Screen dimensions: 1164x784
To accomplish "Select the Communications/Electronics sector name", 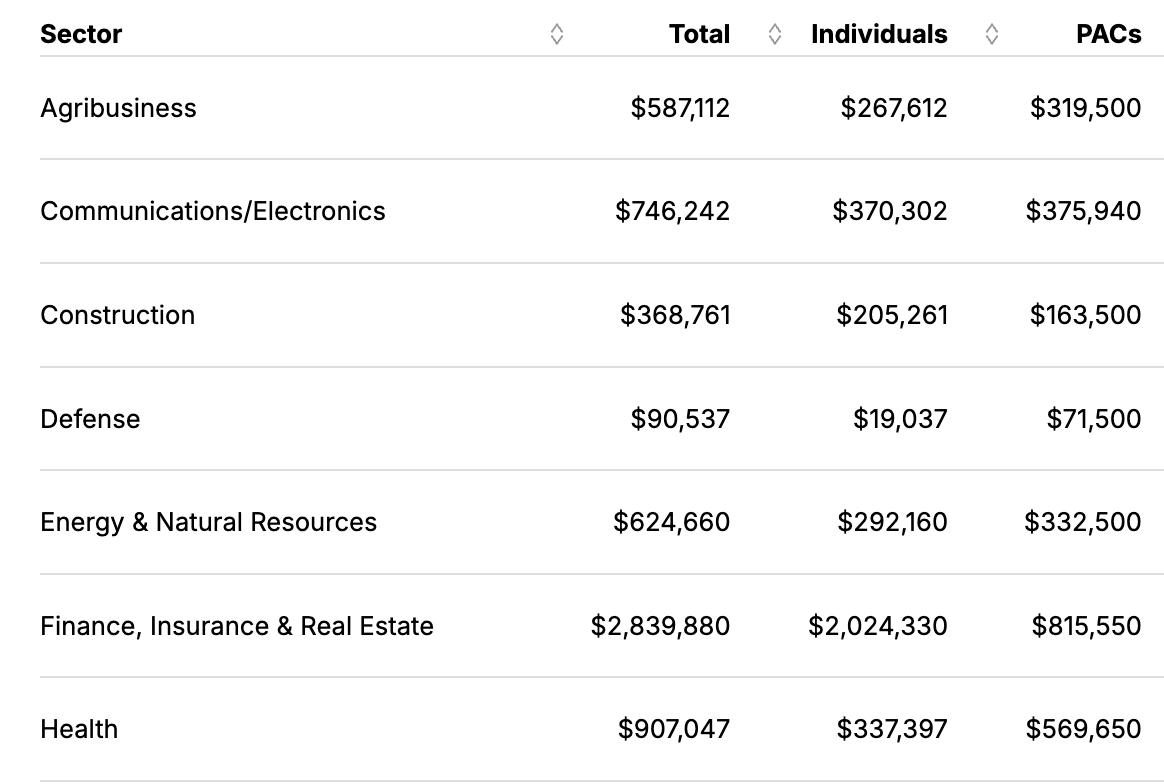I will point(212,211).
